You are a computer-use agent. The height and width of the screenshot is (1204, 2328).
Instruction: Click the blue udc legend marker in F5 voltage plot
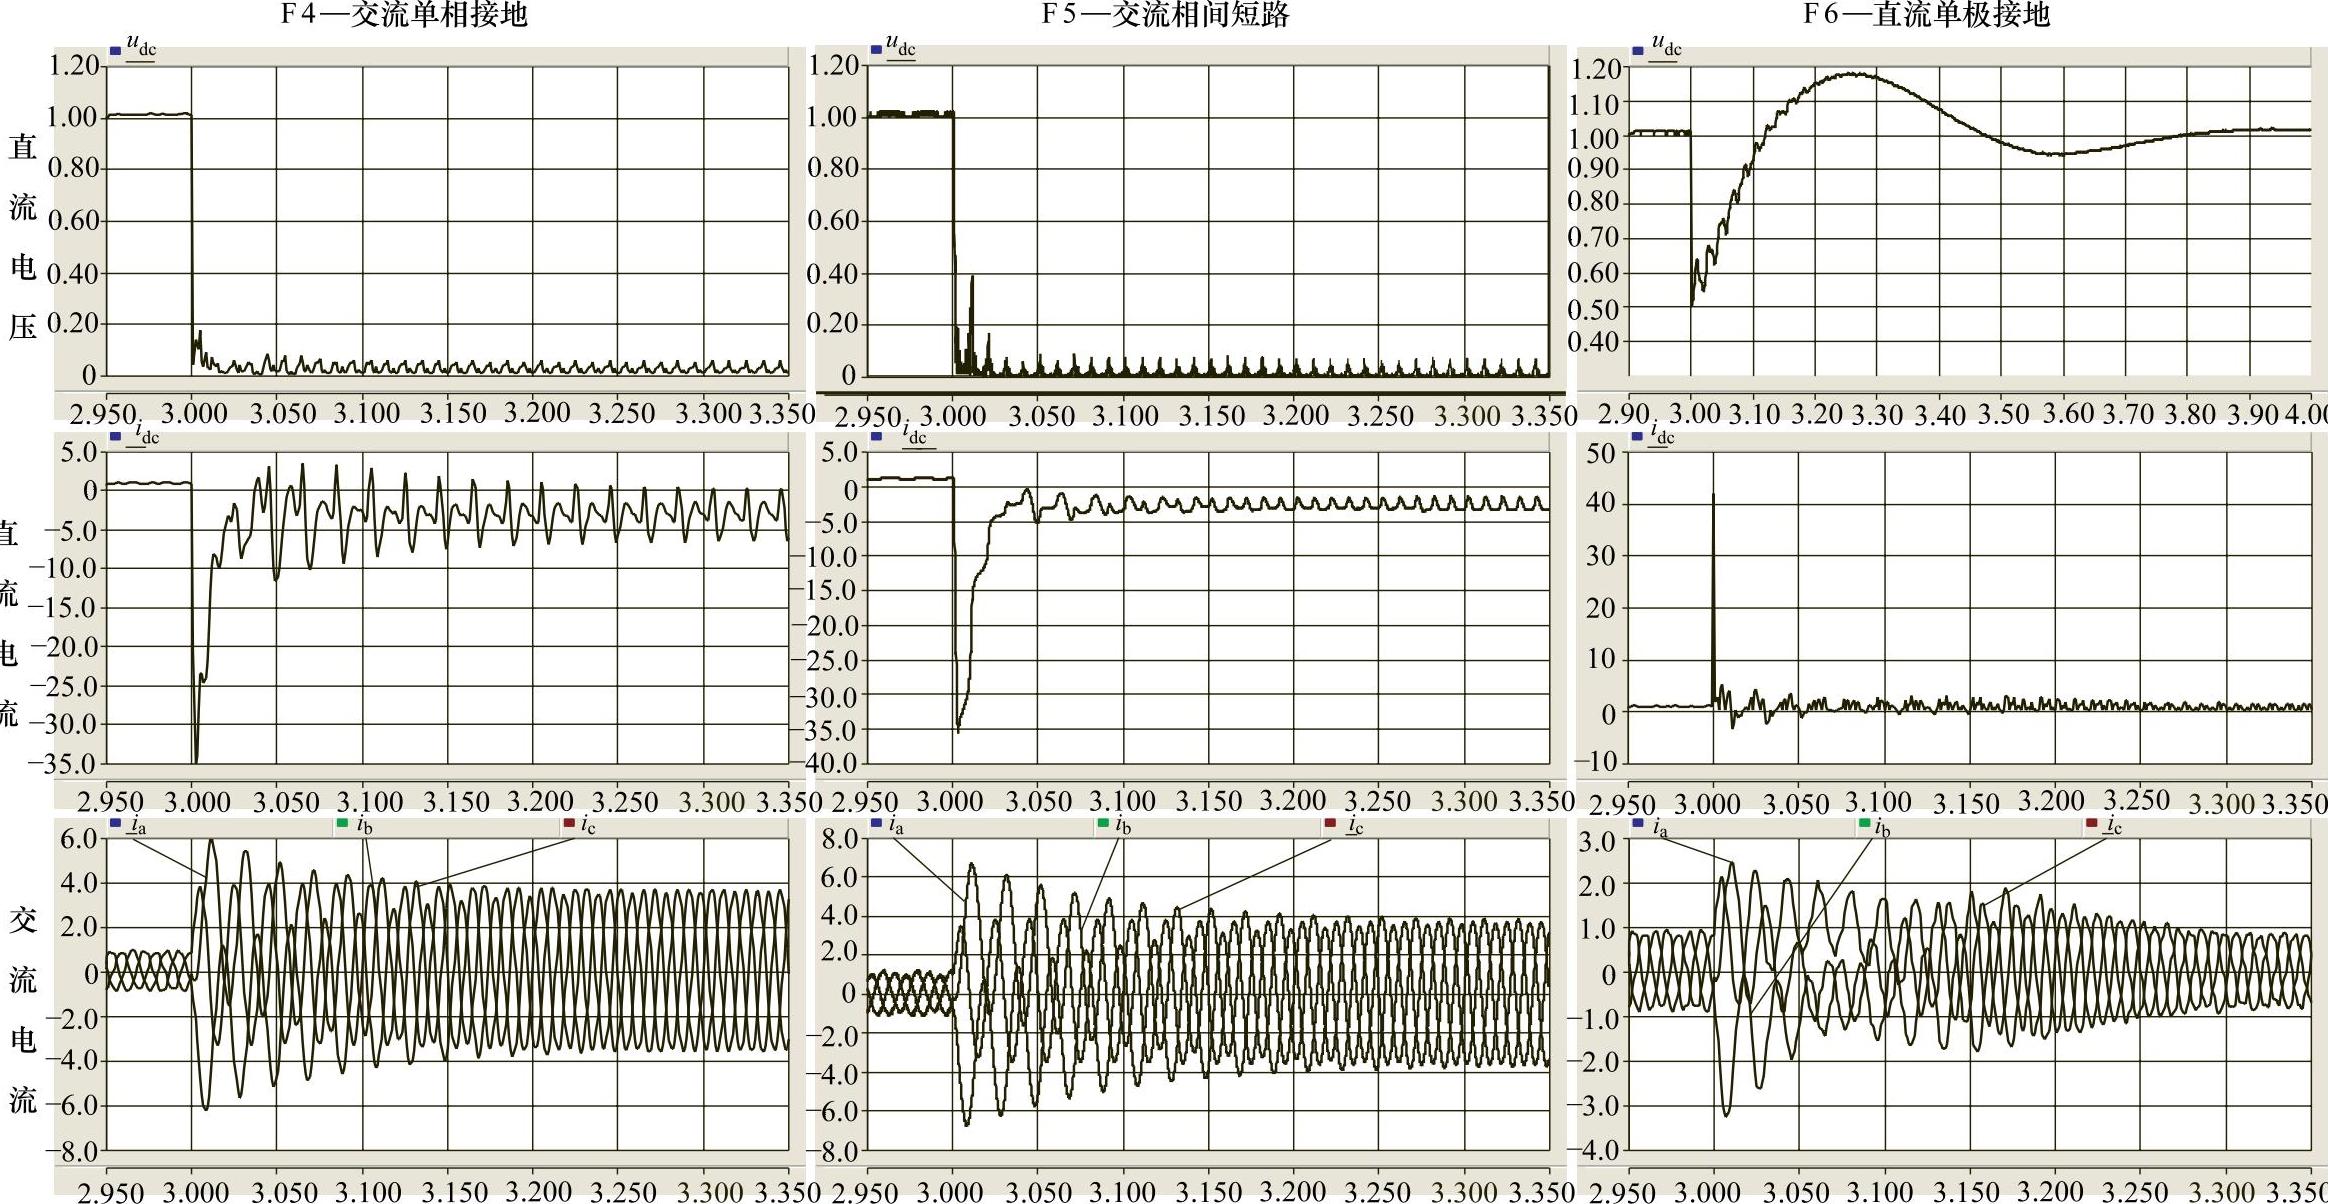(876, 49)
